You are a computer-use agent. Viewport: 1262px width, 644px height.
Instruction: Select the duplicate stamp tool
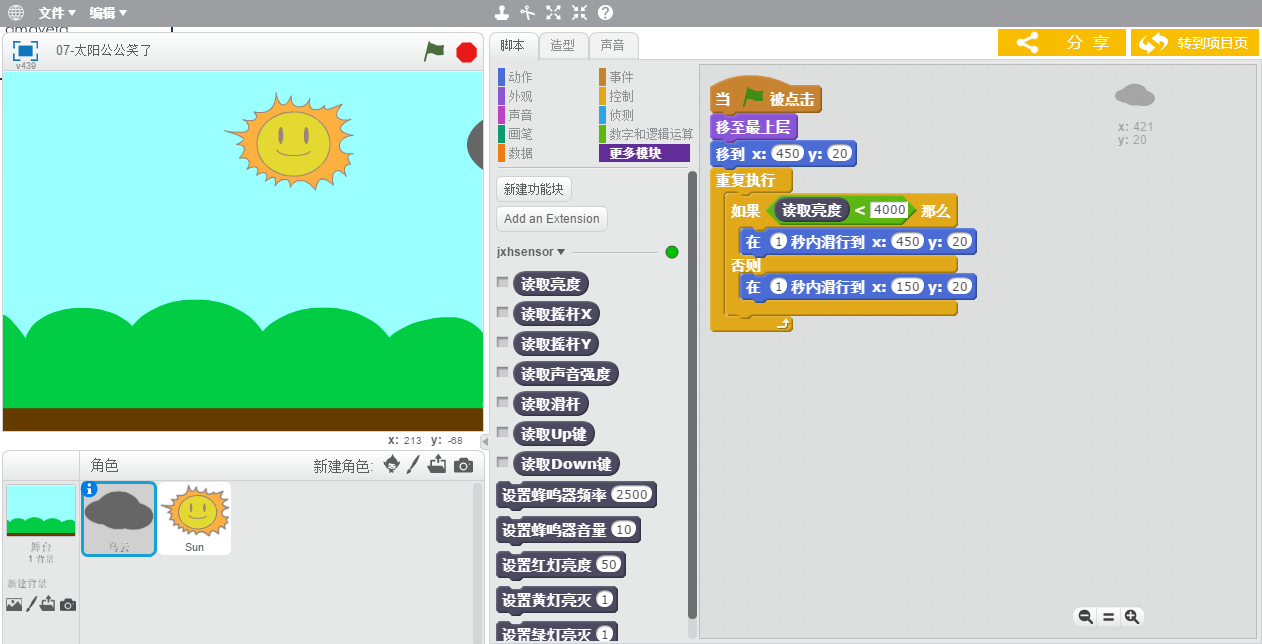click(502, 13)
